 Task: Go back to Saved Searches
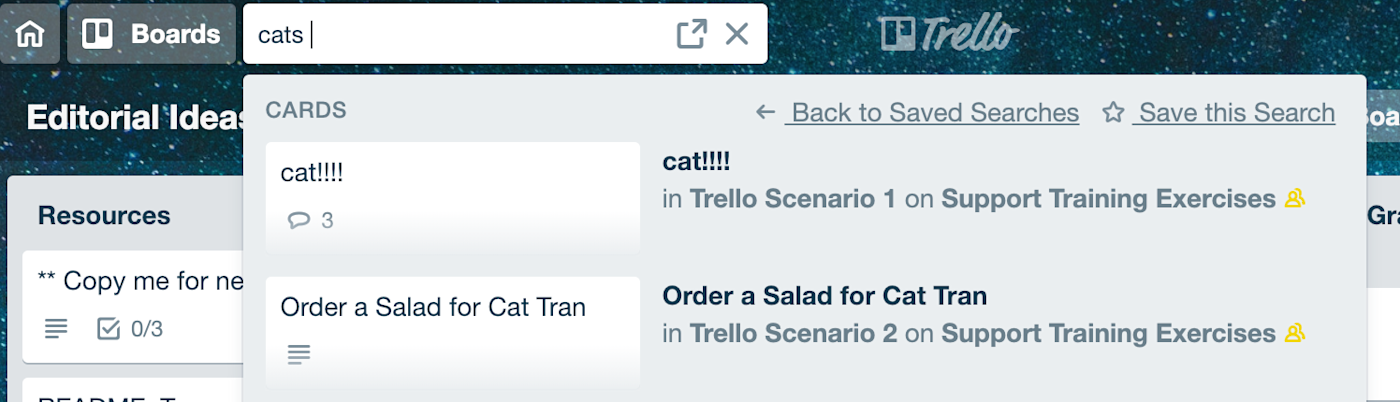click(x=917, y=113)
